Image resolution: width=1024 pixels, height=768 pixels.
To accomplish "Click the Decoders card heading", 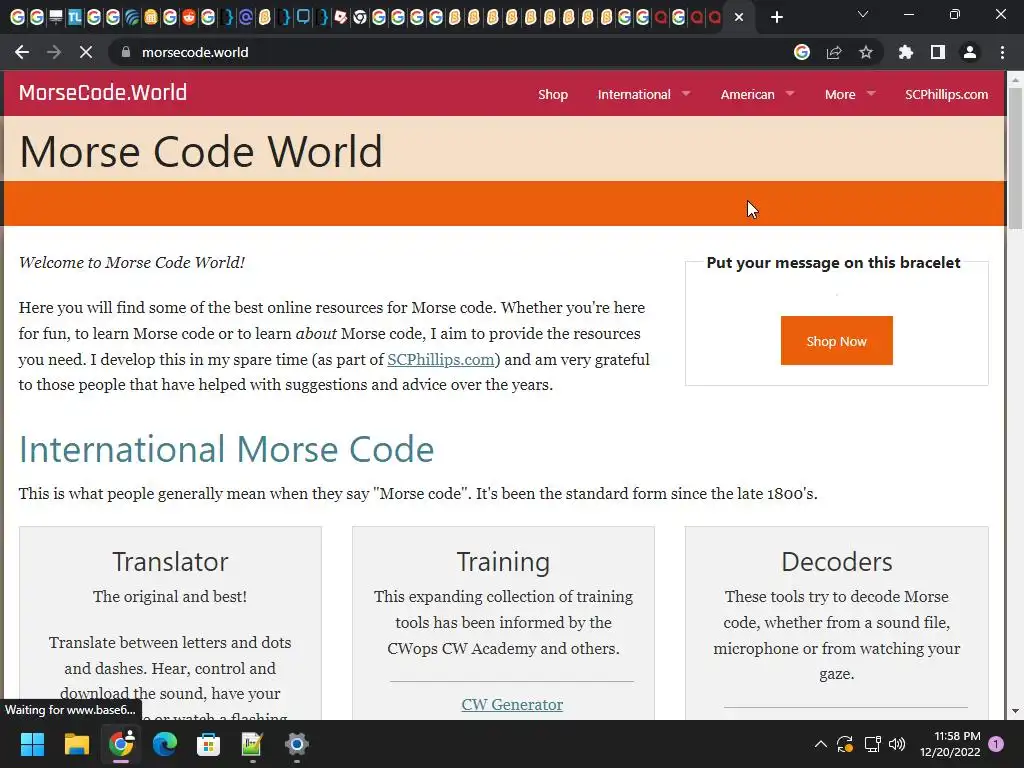I will 837,562.
